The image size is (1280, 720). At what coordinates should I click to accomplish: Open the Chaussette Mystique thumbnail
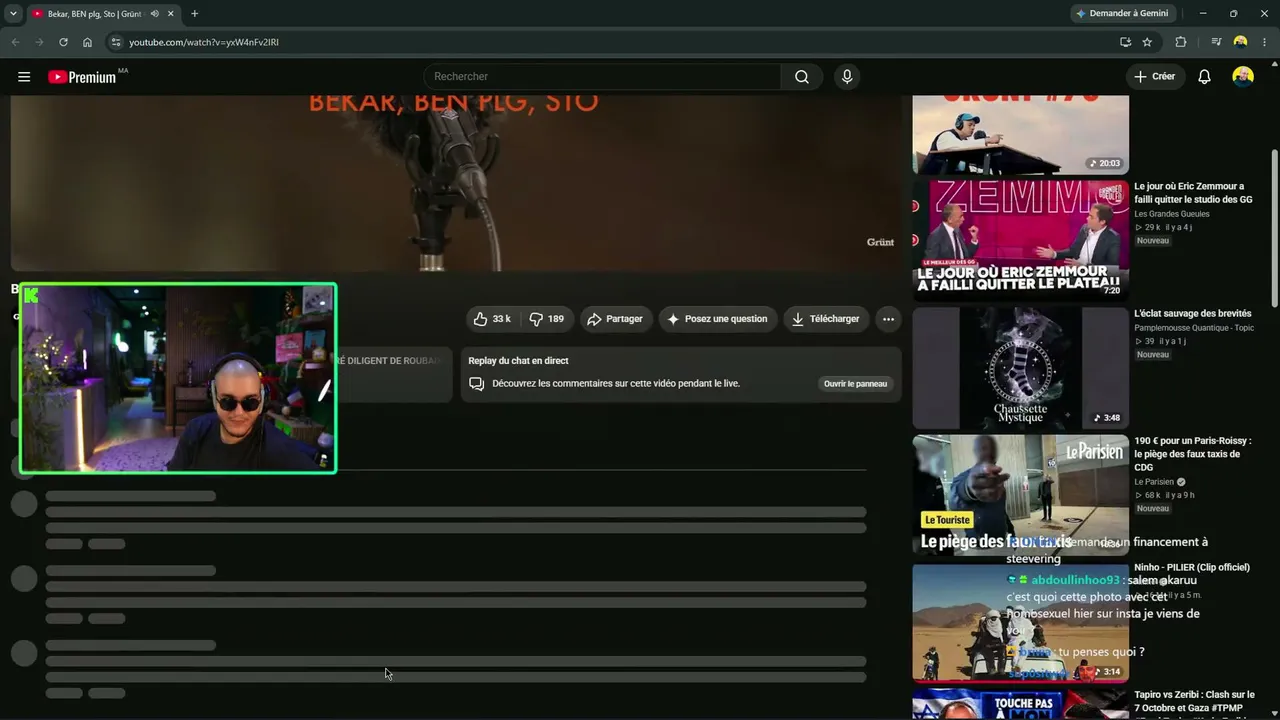[x=1020, y=368]
